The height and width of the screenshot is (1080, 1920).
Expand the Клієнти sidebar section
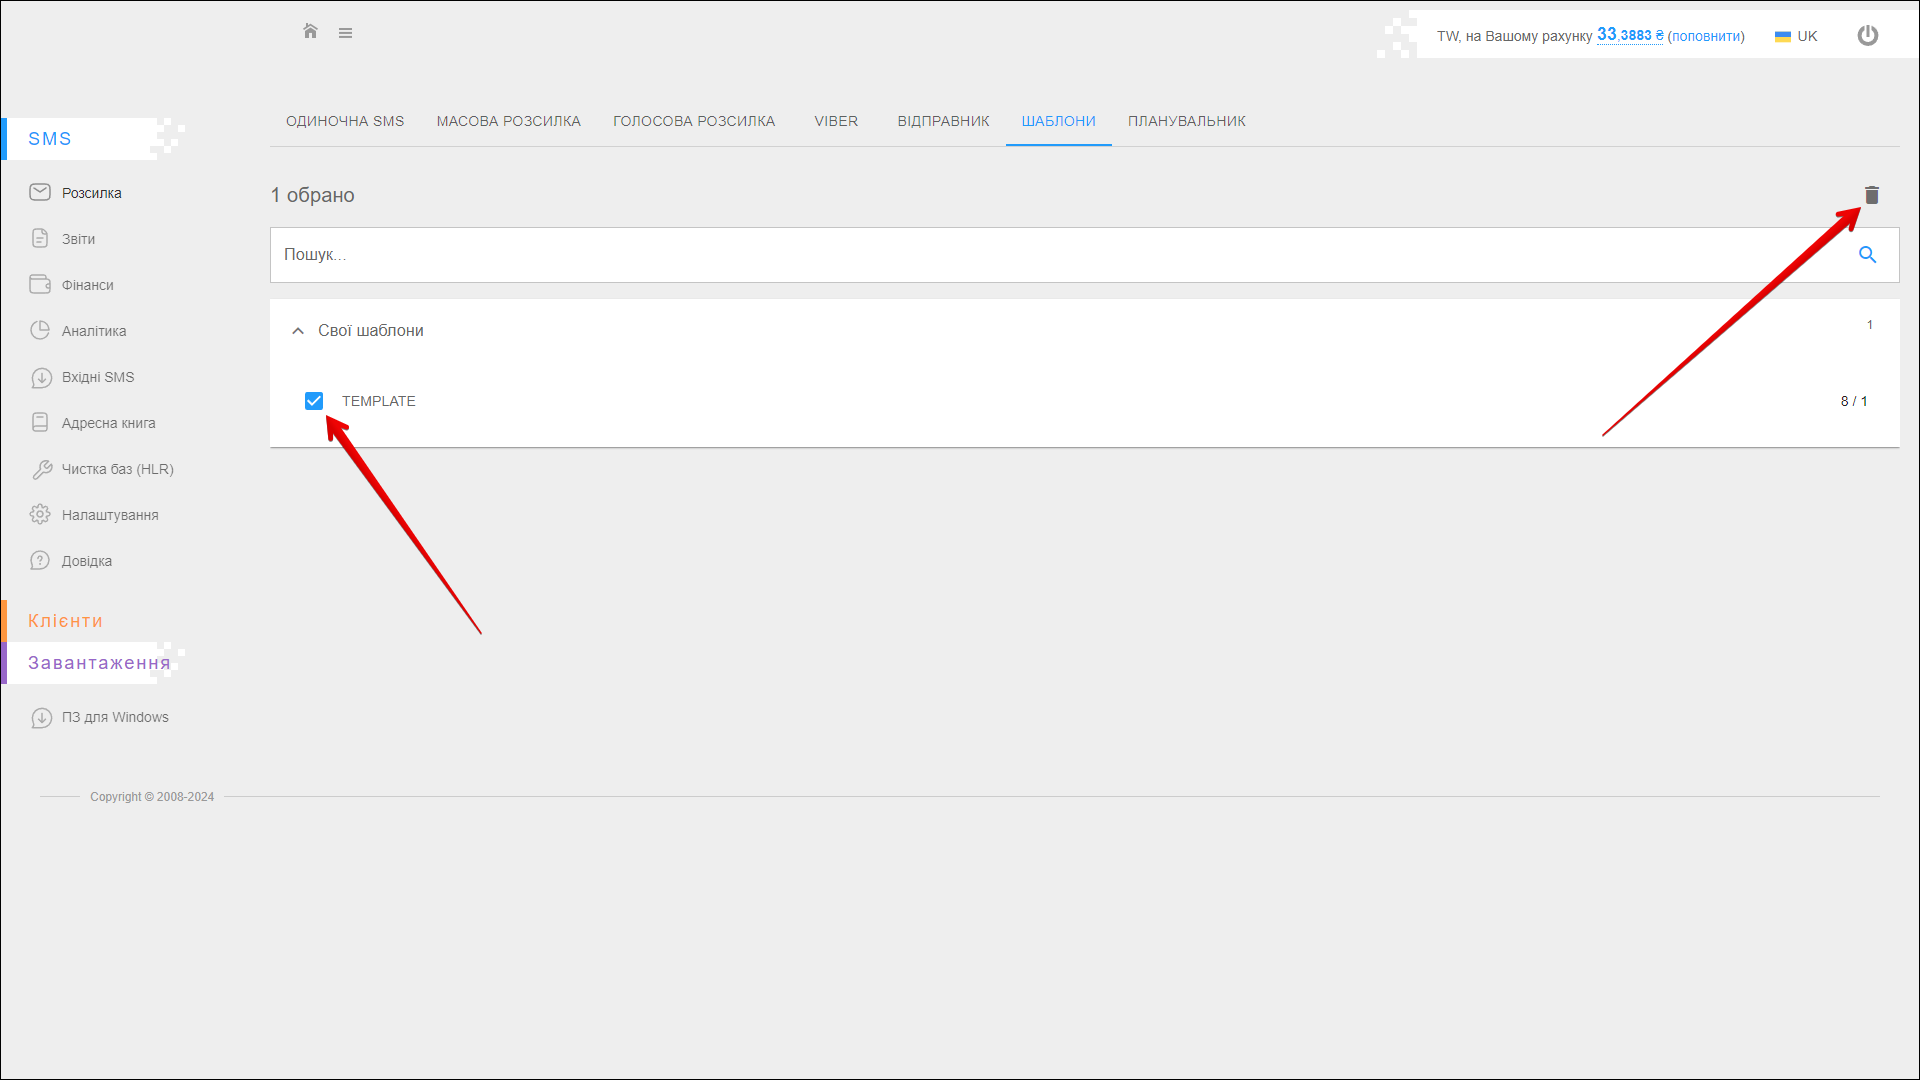[x=65, y=621]
